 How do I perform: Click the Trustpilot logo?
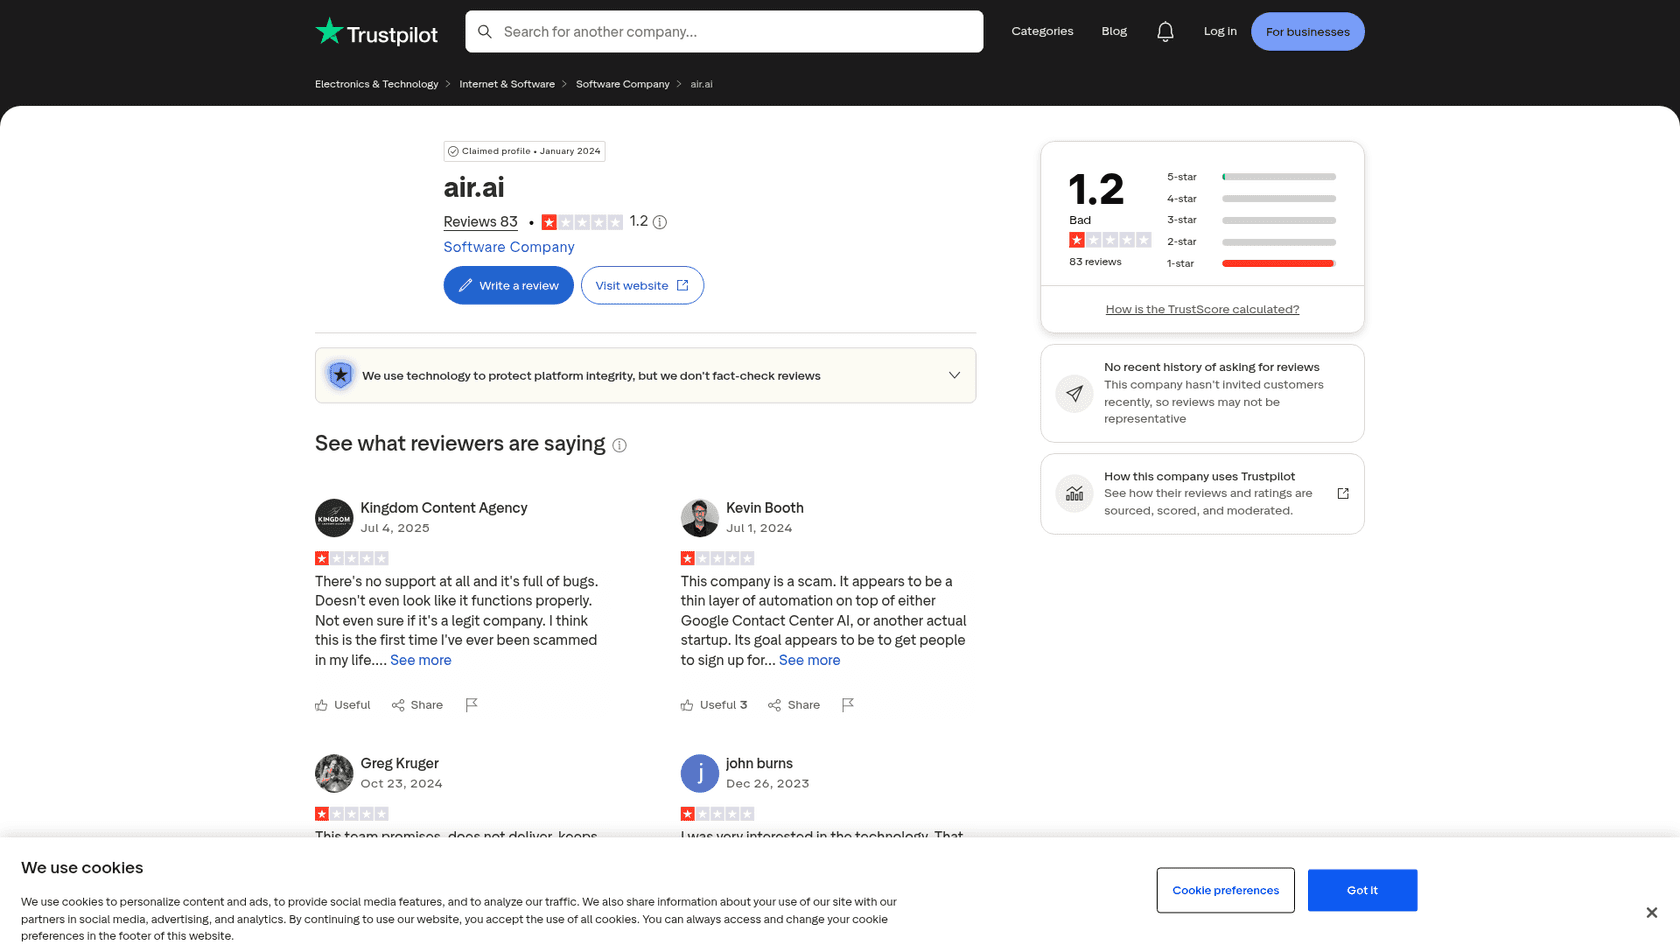point(376,32)
